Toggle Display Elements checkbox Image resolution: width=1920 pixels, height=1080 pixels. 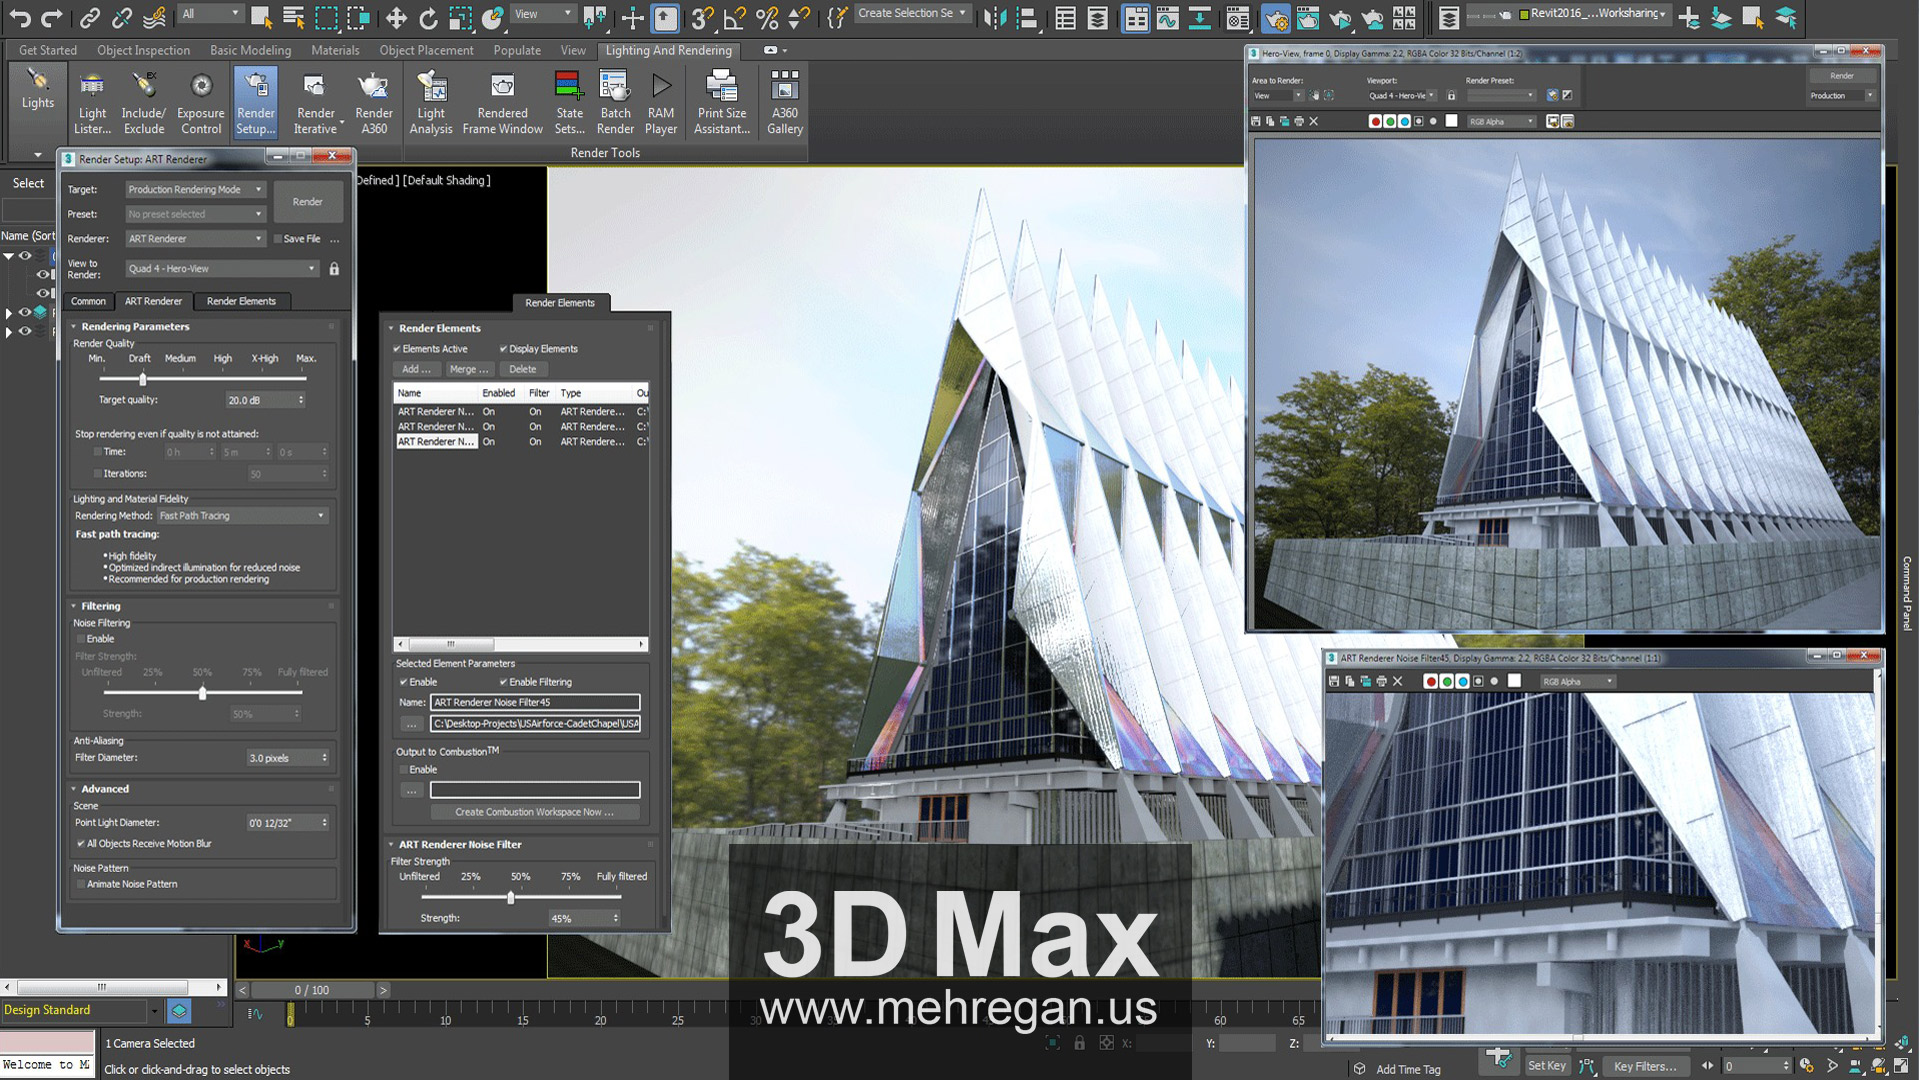click(503, 349)
